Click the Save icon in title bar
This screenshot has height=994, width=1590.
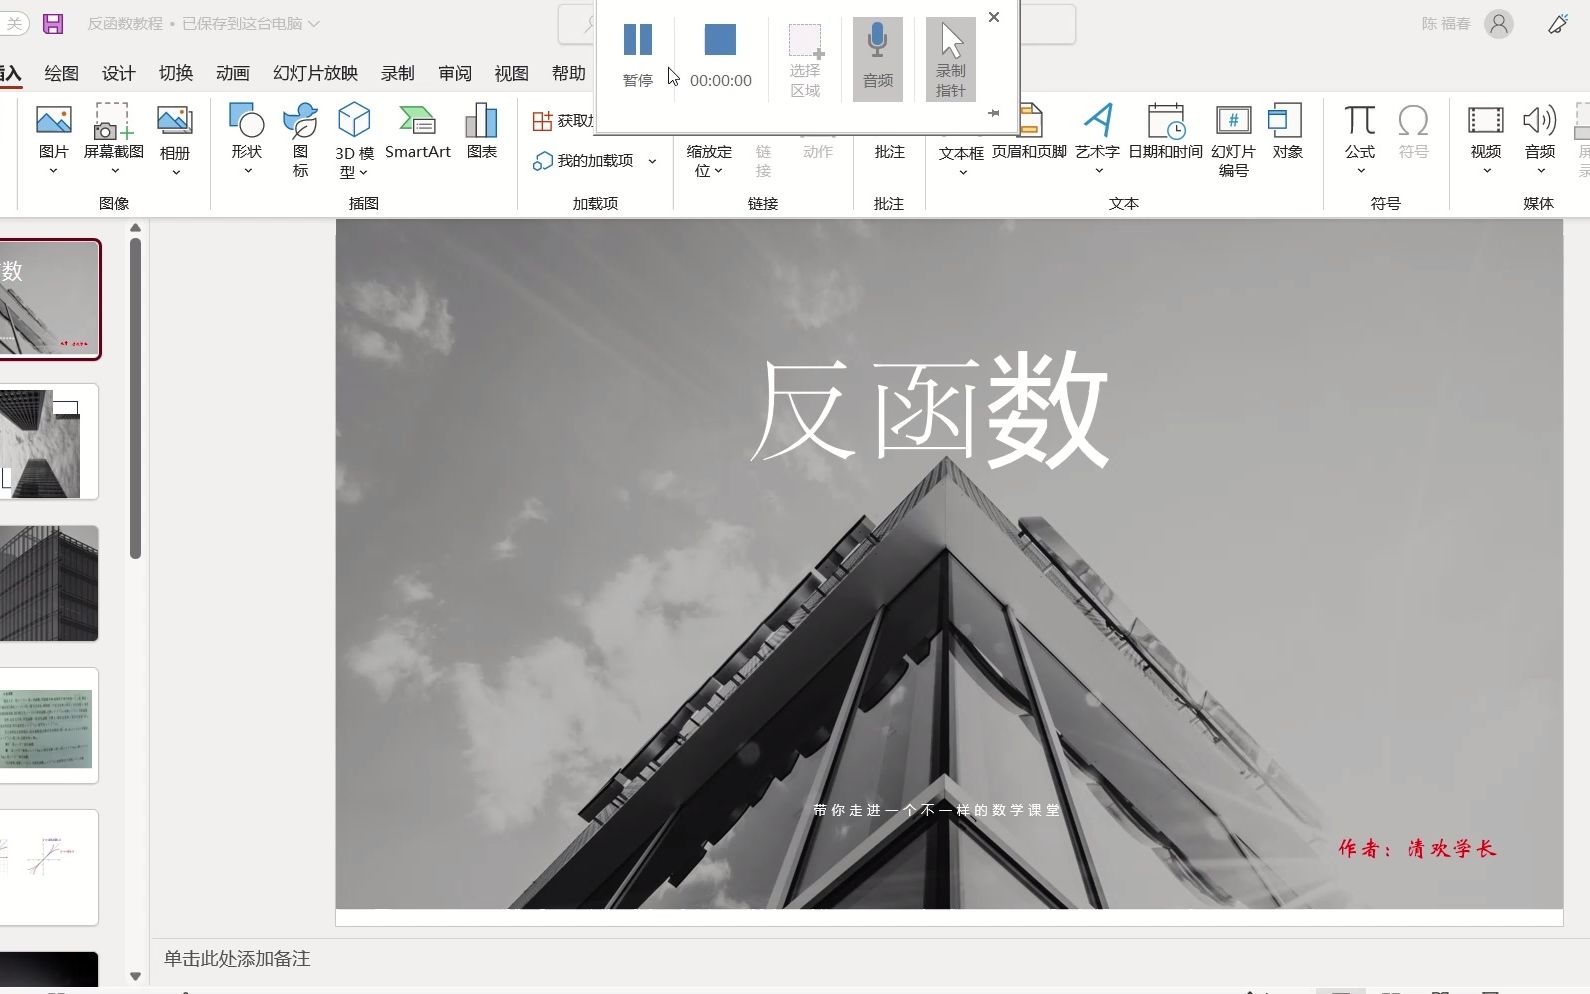53,23
